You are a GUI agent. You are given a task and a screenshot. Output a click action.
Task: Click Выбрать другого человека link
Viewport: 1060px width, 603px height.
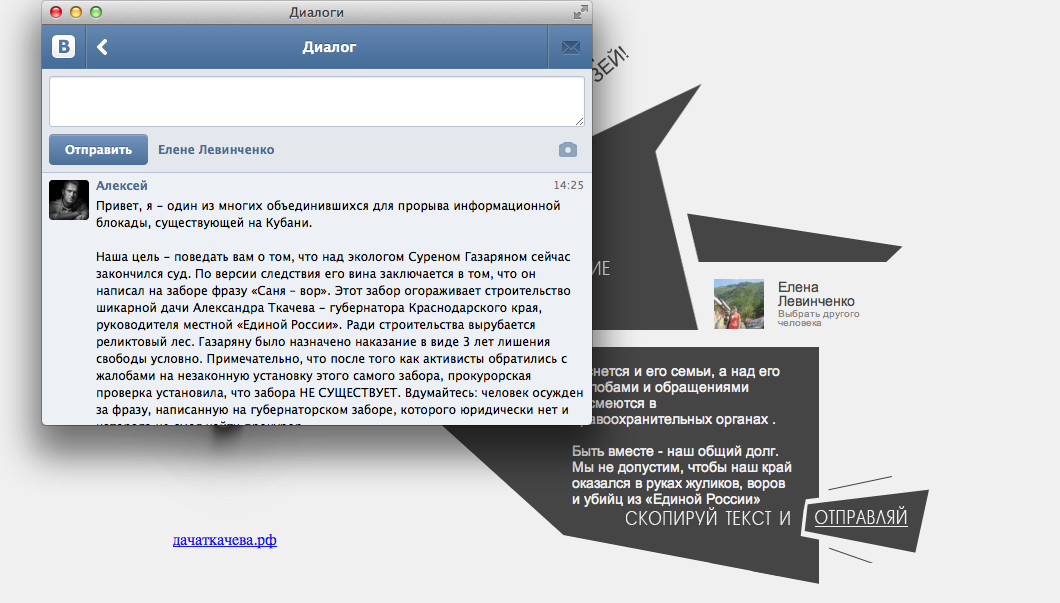click(818, 318)
